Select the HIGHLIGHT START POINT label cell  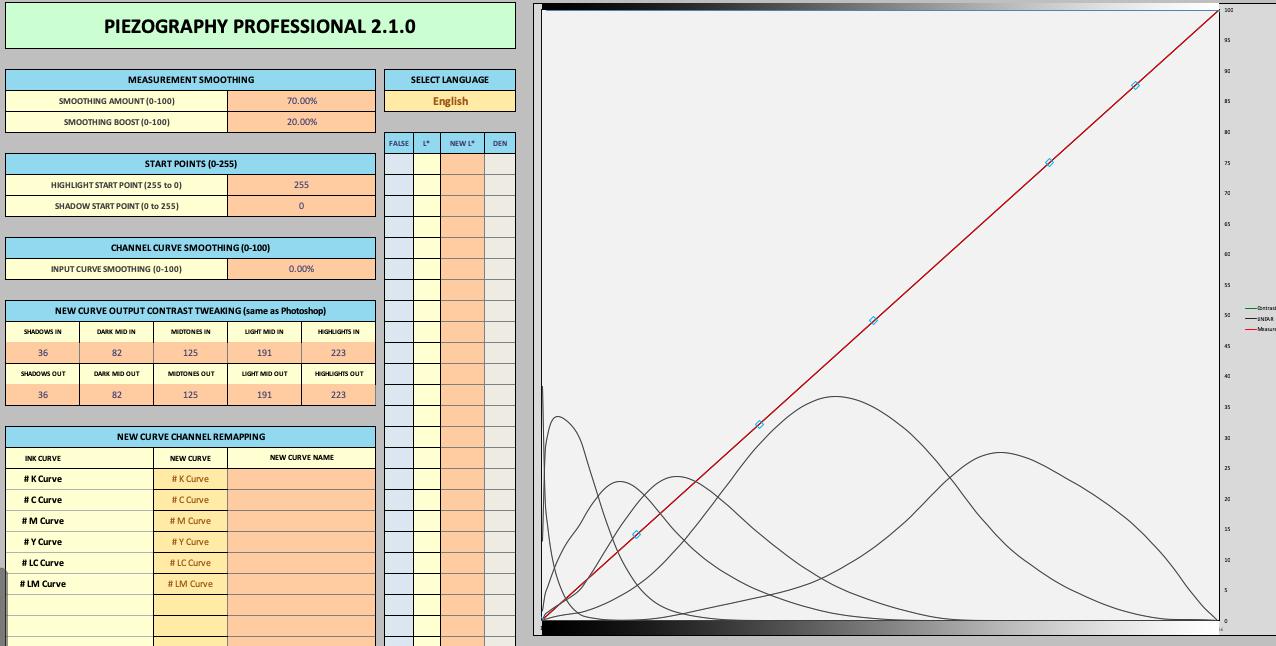point(117,185)
